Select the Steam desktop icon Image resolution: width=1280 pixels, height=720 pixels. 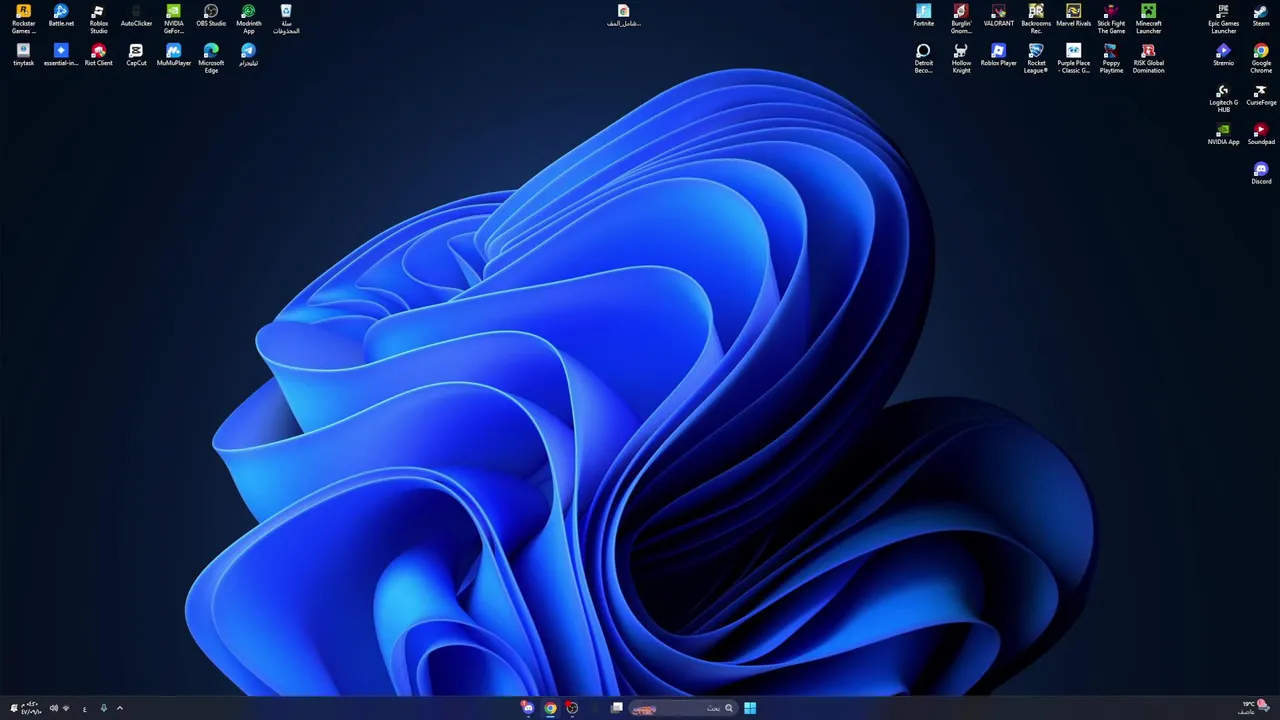tap(1261, 16)
